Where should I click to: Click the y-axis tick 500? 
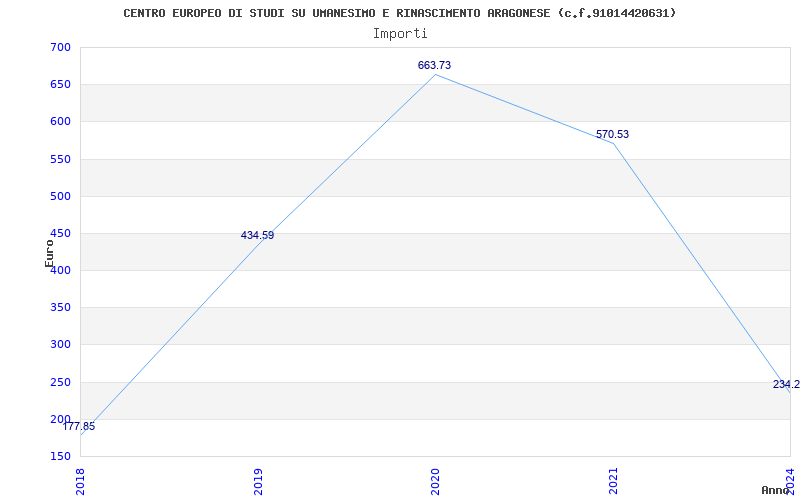[x=60, y=196]
